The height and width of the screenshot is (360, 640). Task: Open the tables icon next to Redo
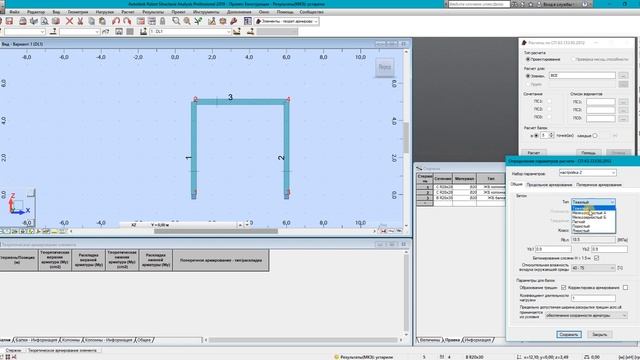(140, 21)
